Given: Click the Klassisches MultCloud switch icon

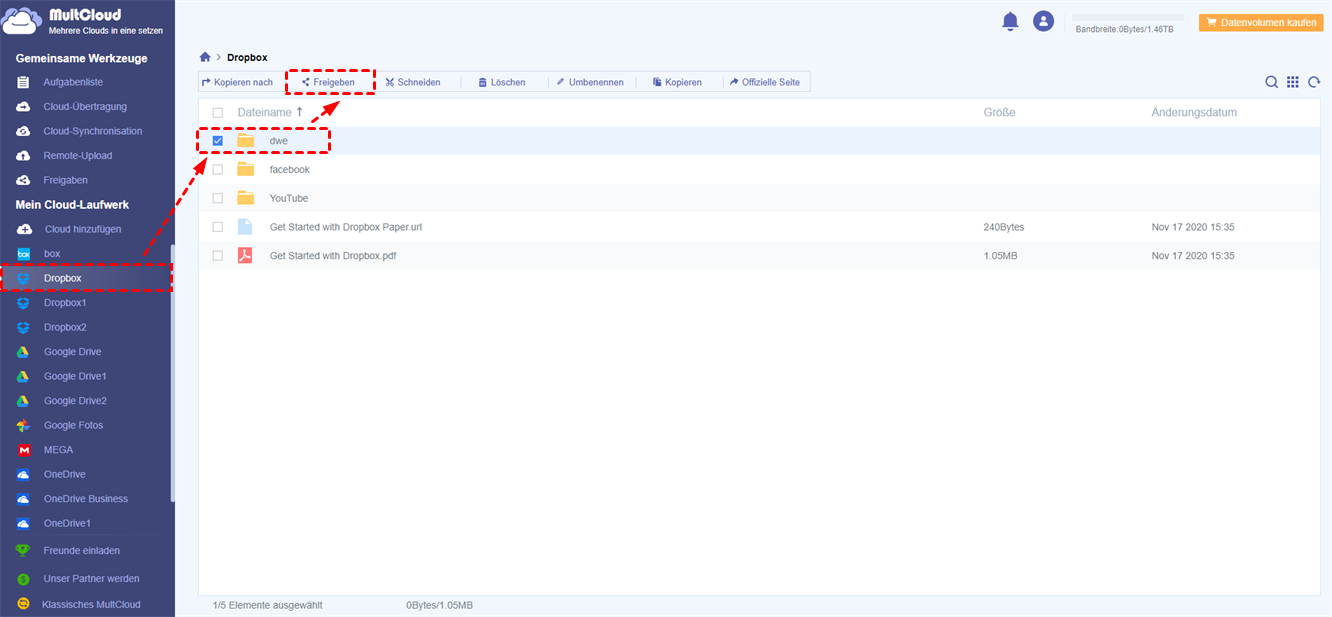Looking at the screenshot, I should tap(23, 604).
